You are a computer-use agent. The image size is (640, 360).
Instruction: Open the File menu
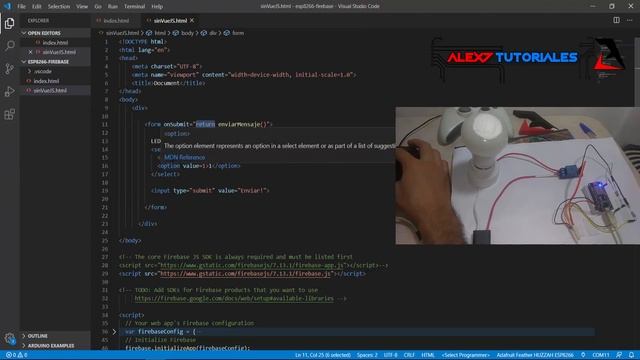point(21,7)
